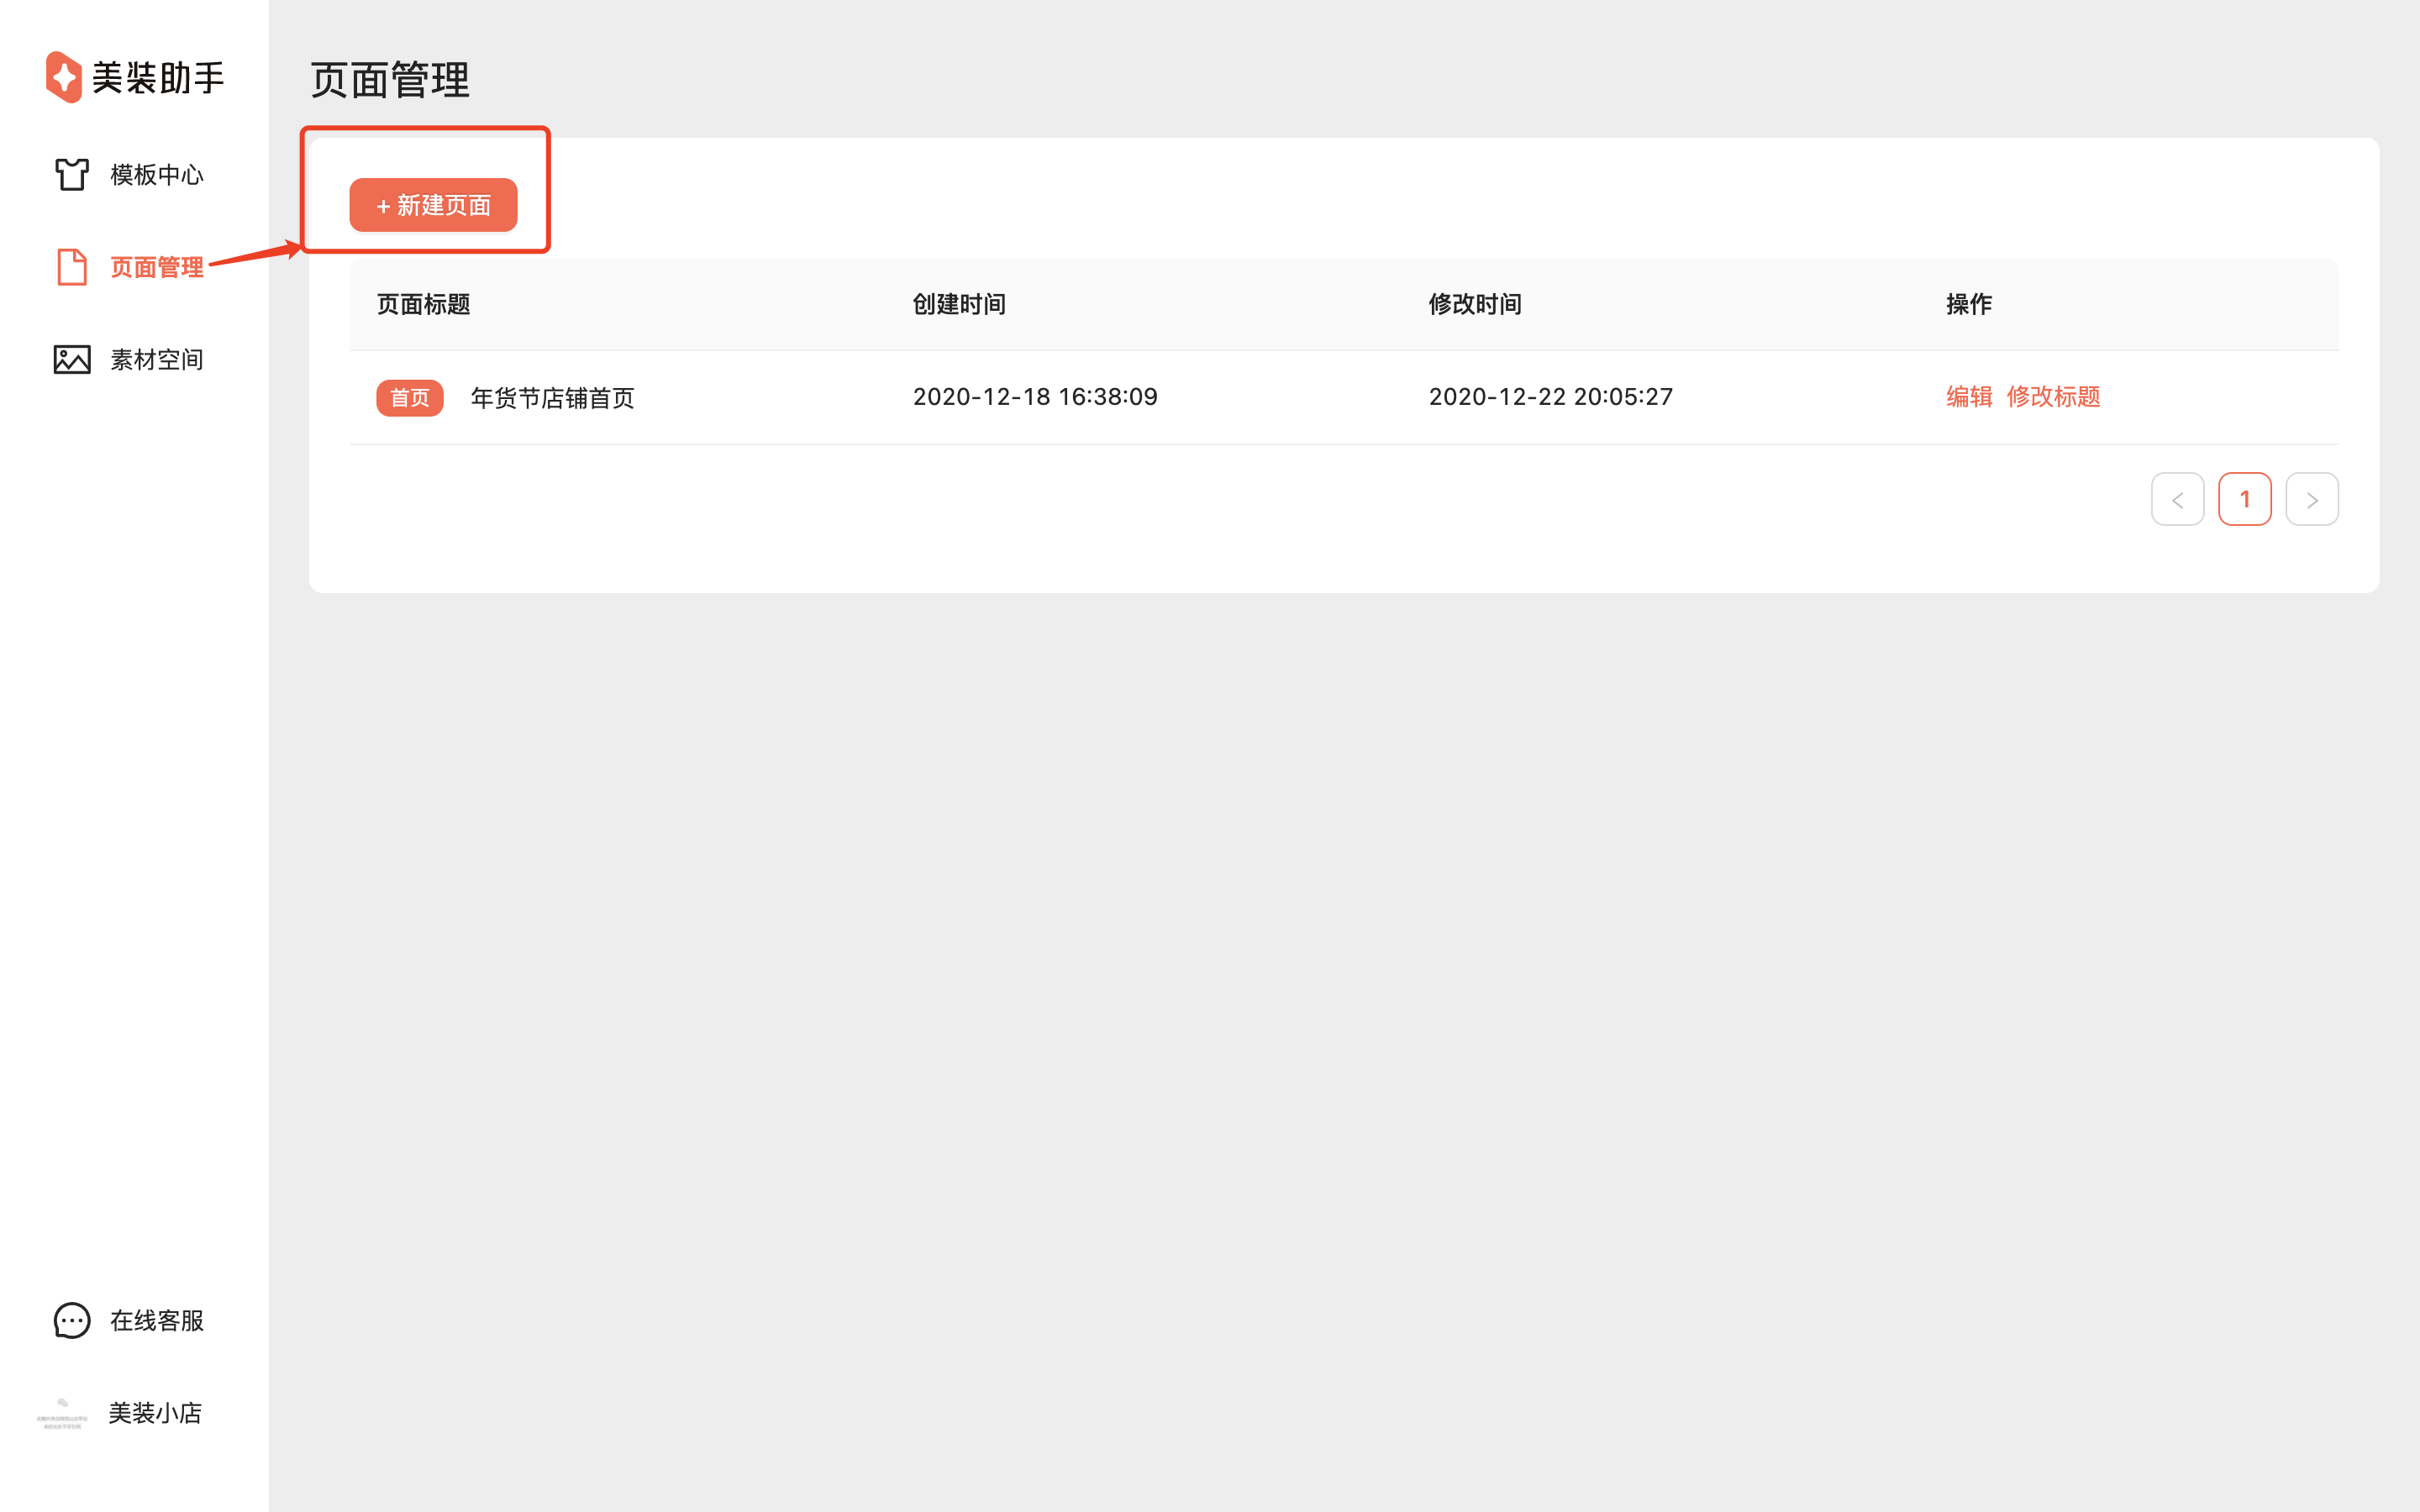This screenshot has height=1512, width=2420.
Task: Click the 美装助手 logo icon
Action: click(64, 77)
